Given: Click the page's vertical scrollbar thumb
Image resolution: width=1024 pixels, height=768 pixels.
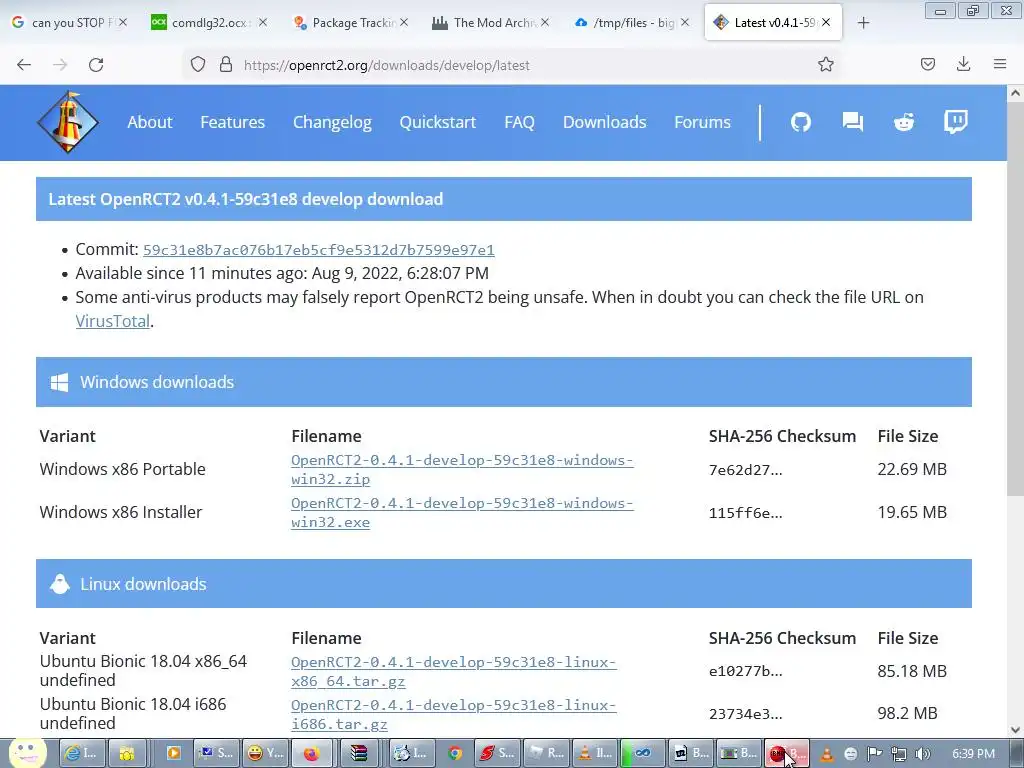Looking at the screenshot, I should pyautogui.click(x=1015, y=298).
